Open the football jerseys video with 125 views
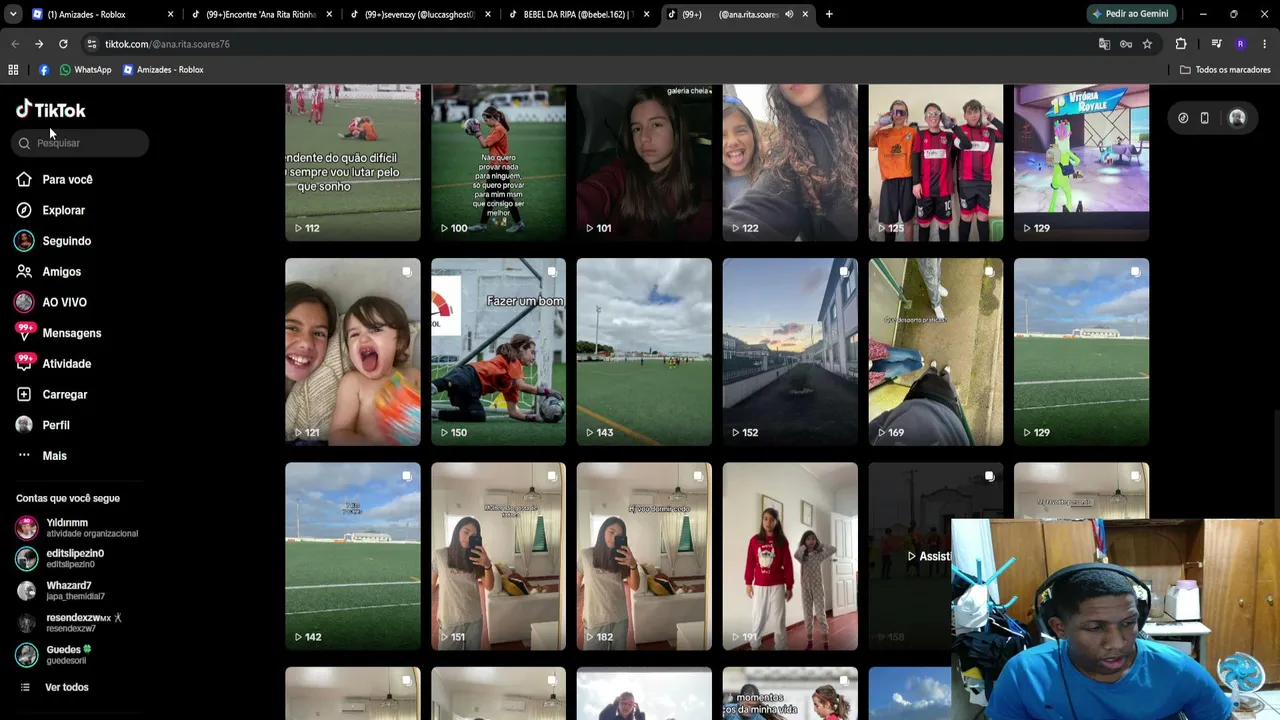Viewport: 1280px width, 720px height. [936, 162]
